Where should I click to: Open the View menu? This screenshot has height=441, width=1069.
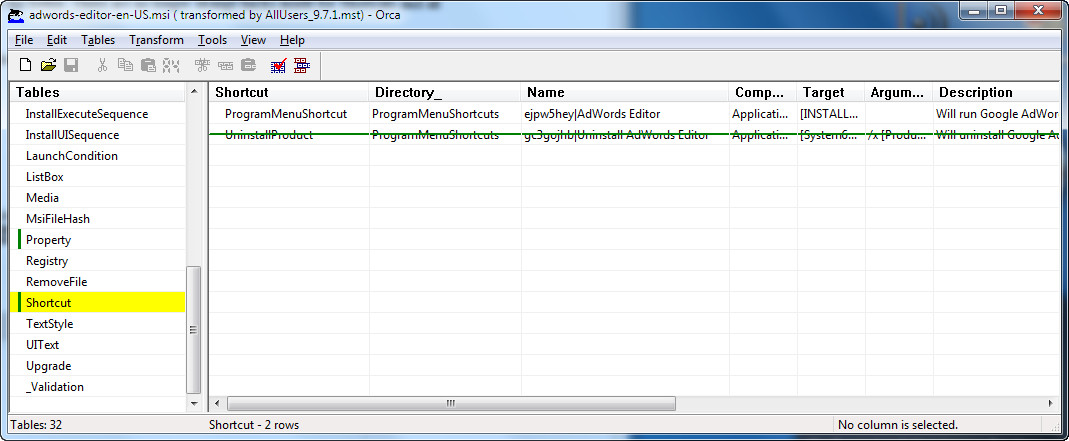[253, 40]
